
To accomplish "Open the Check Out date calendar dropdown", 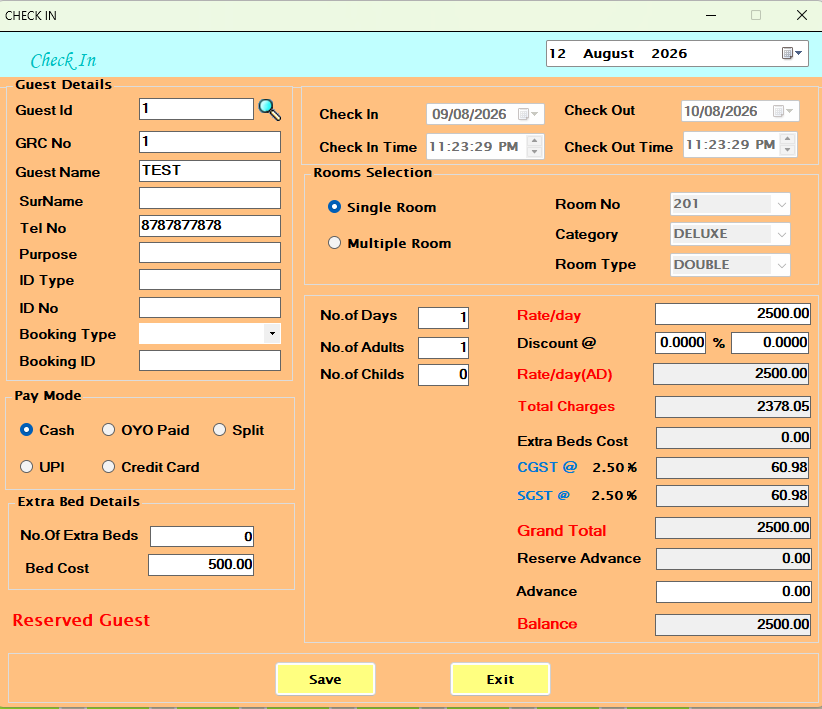I will (783, 111).
